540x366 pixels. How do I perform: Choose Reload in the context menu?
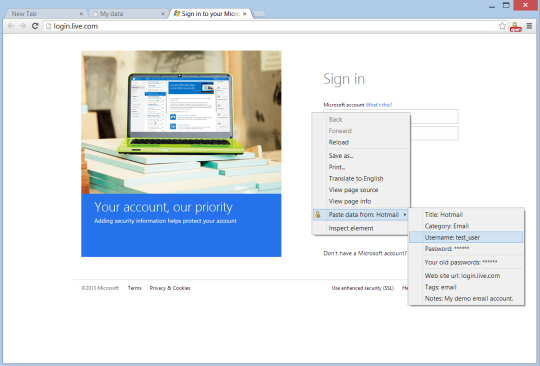[361, 142]
